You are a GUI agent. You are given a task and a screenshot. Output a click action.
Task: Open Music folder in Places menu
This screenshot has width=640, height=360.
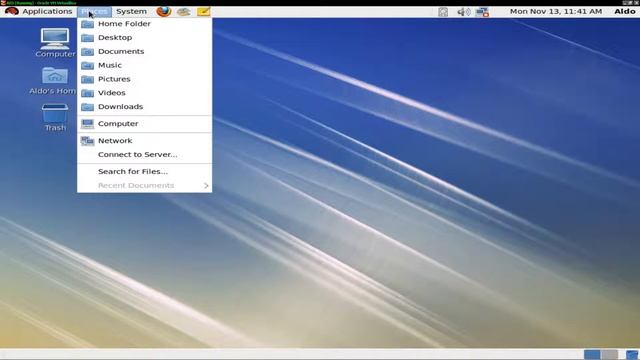point(144,65)
